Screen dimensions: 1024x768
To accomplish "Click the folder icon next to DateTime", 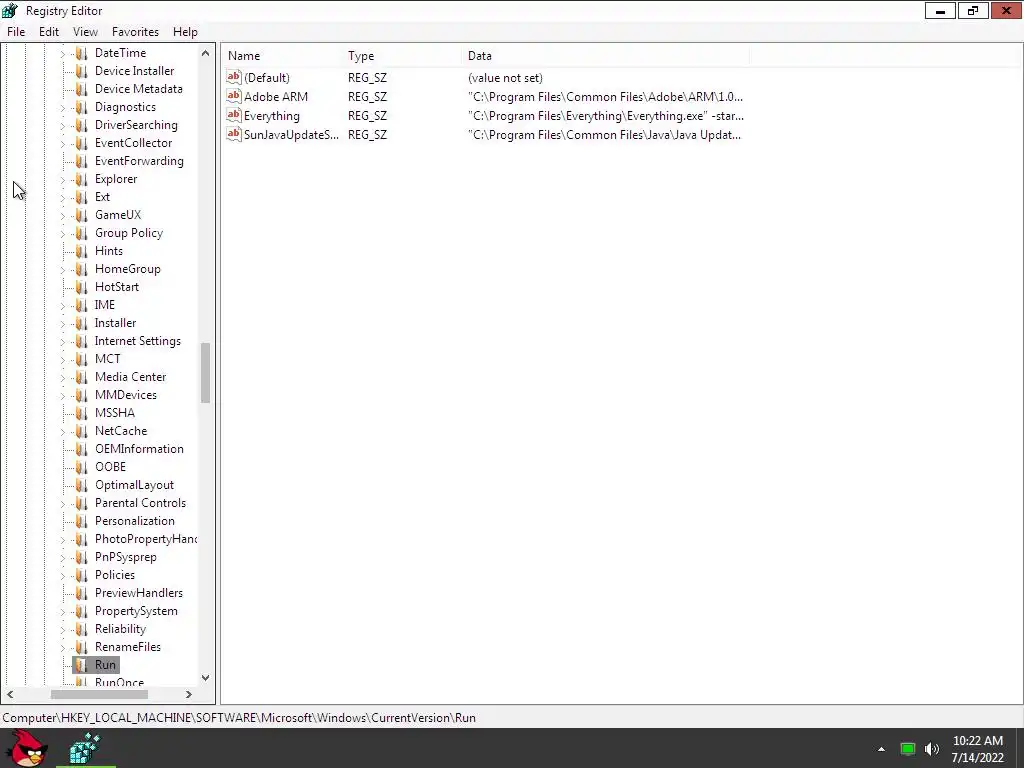I will coord(82,53).
